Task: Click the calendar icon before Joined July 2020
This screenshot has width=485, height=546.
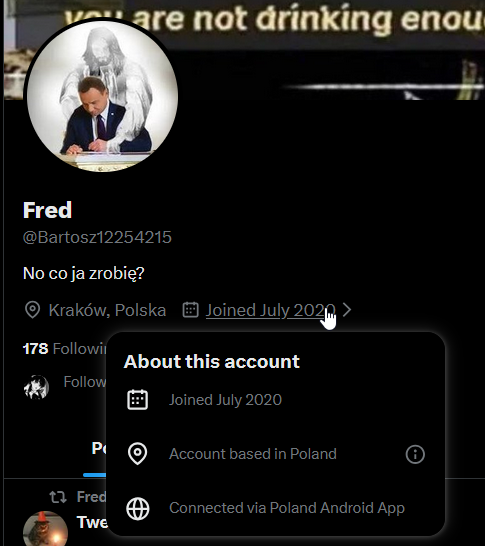Action: [x=190, y=310]
